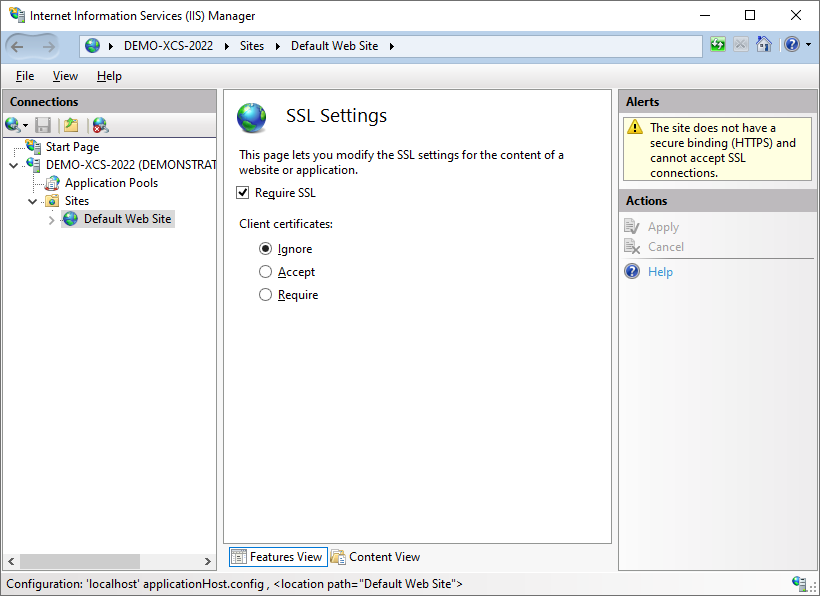This screenshot has height=596, width=820.
Task: Click the Back navigation arrow
Action: 17,47
